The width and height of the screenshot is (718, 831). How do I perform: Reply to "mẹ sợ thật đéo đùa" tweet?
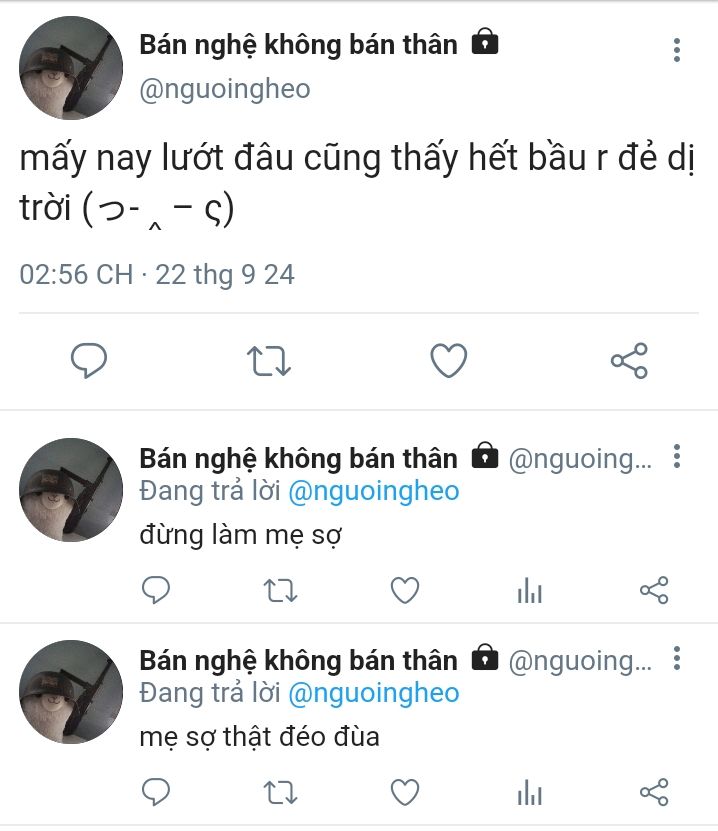pyautogui.click(x=155, y=793)
